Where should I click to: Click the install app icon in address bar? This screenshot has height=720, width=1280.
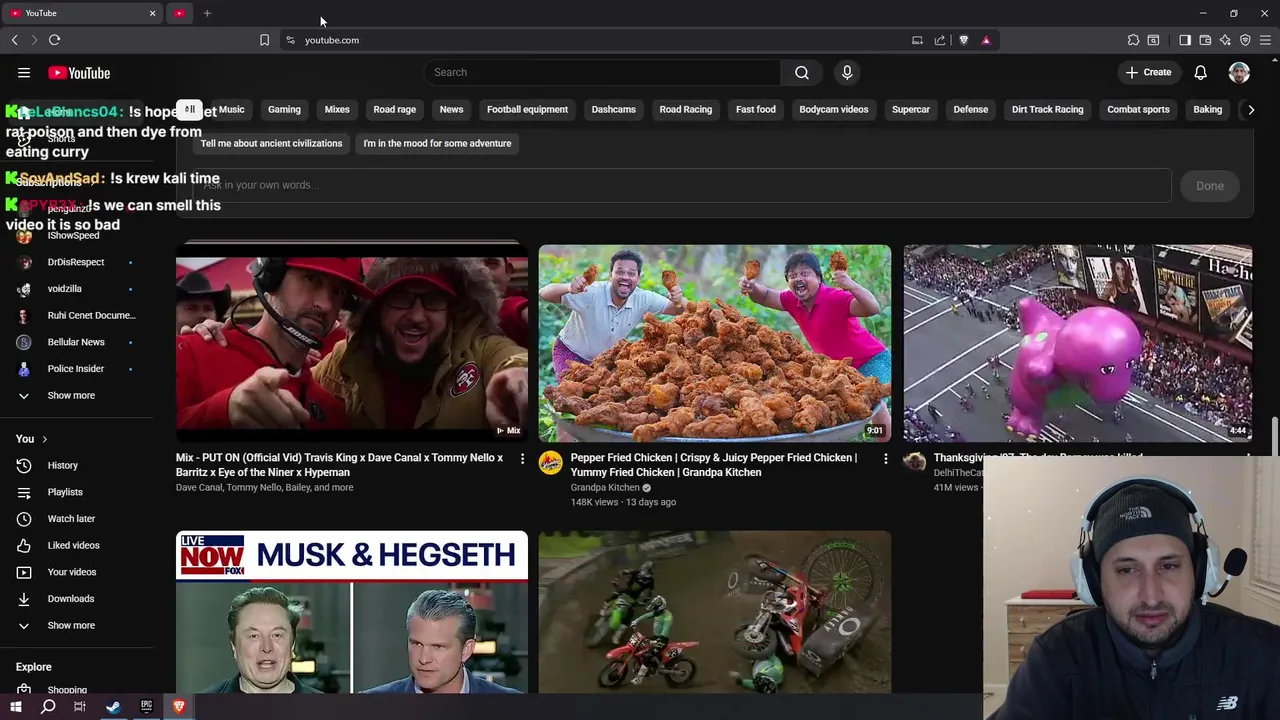pos(917,40)
